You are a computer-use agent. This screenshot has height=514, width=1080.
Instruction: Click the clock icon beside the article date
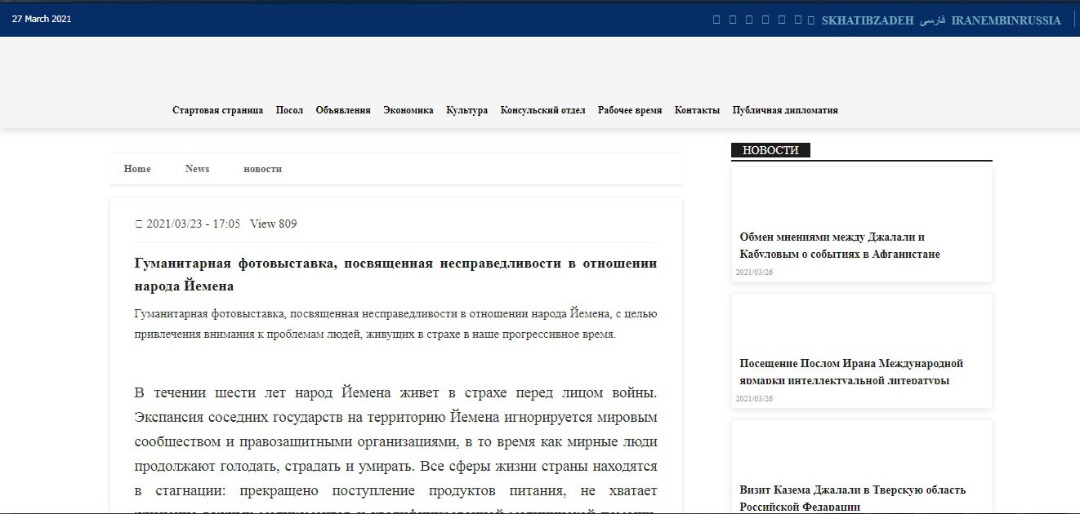point(139,224)
